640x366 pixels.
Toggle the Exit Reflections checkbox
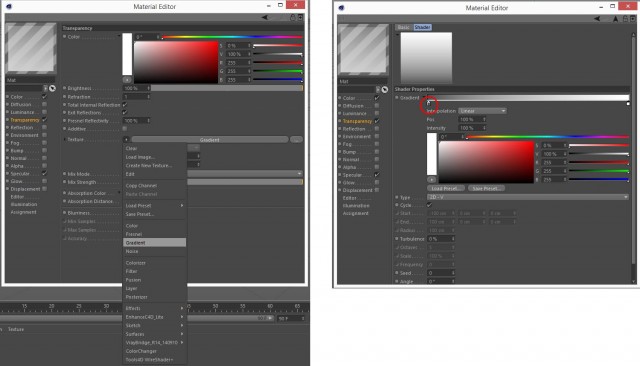pos(125,113)
